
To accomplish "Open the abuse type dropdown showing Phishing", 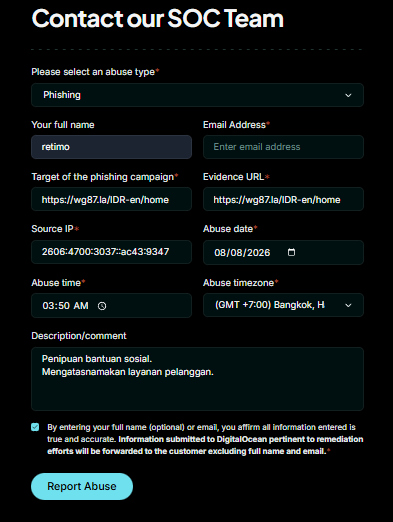I will tap(197, 95).
